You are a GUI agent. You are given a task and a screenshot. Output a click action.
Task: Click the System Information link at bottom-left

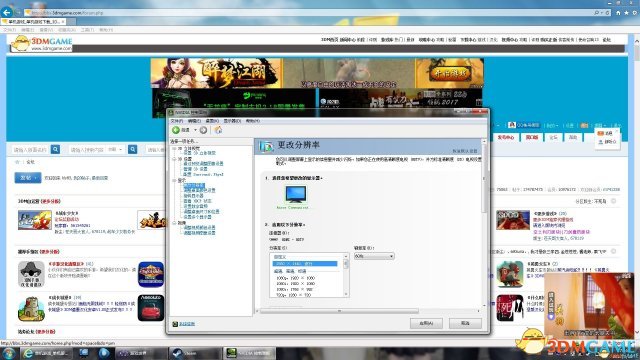click(x=184, y=324)
